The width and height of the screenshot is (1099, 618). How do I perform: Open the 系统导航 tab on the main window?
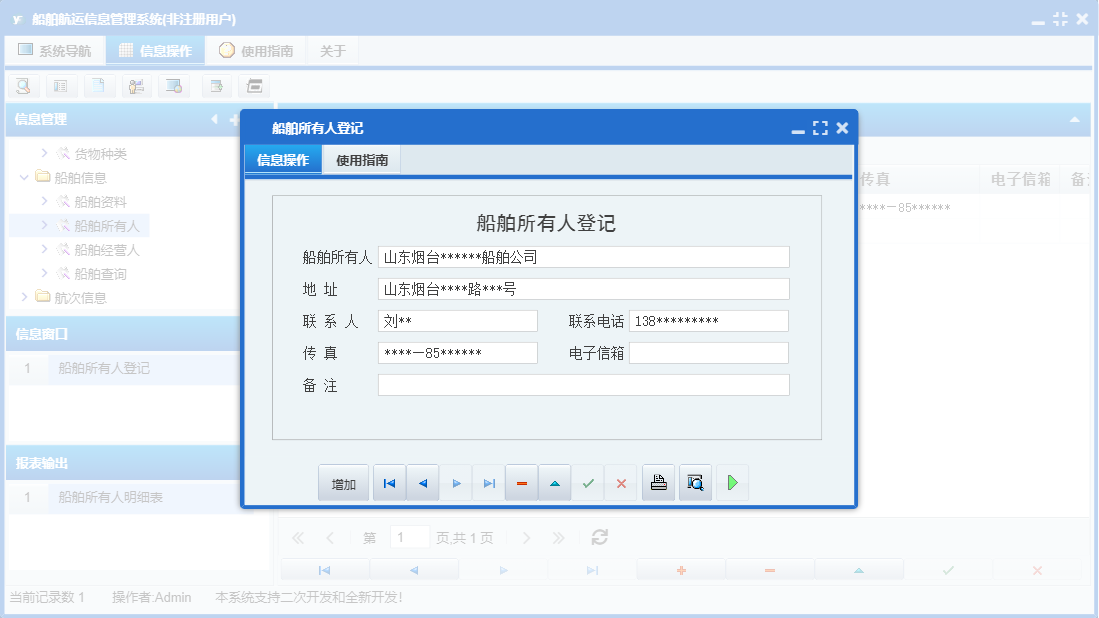pyautogui.click(x=55, y=49)
